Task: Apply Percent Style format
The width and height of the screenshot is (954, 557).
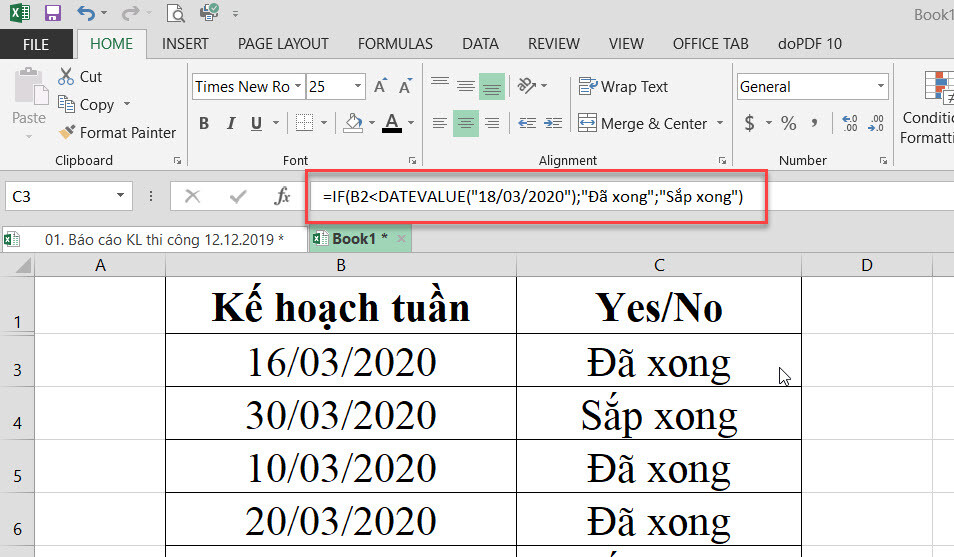Action: 789,123
